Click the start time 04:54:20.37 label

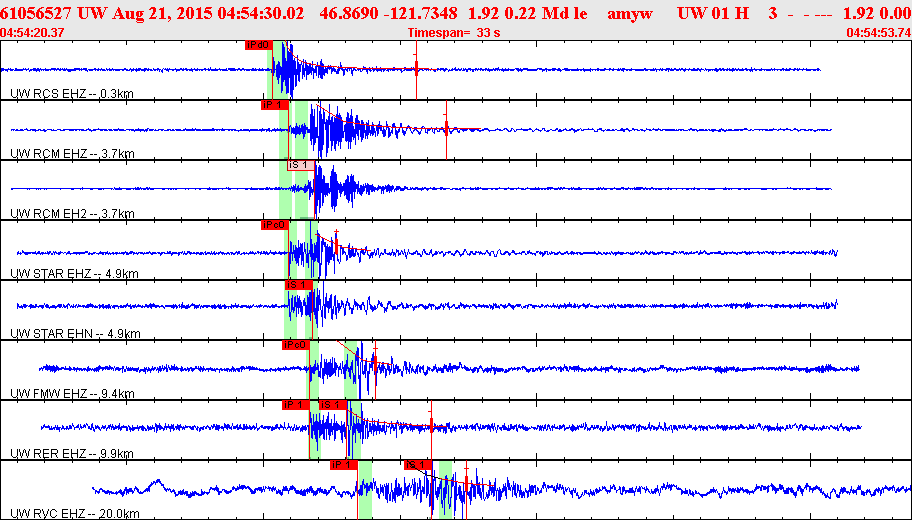click(x=33, y=33)
